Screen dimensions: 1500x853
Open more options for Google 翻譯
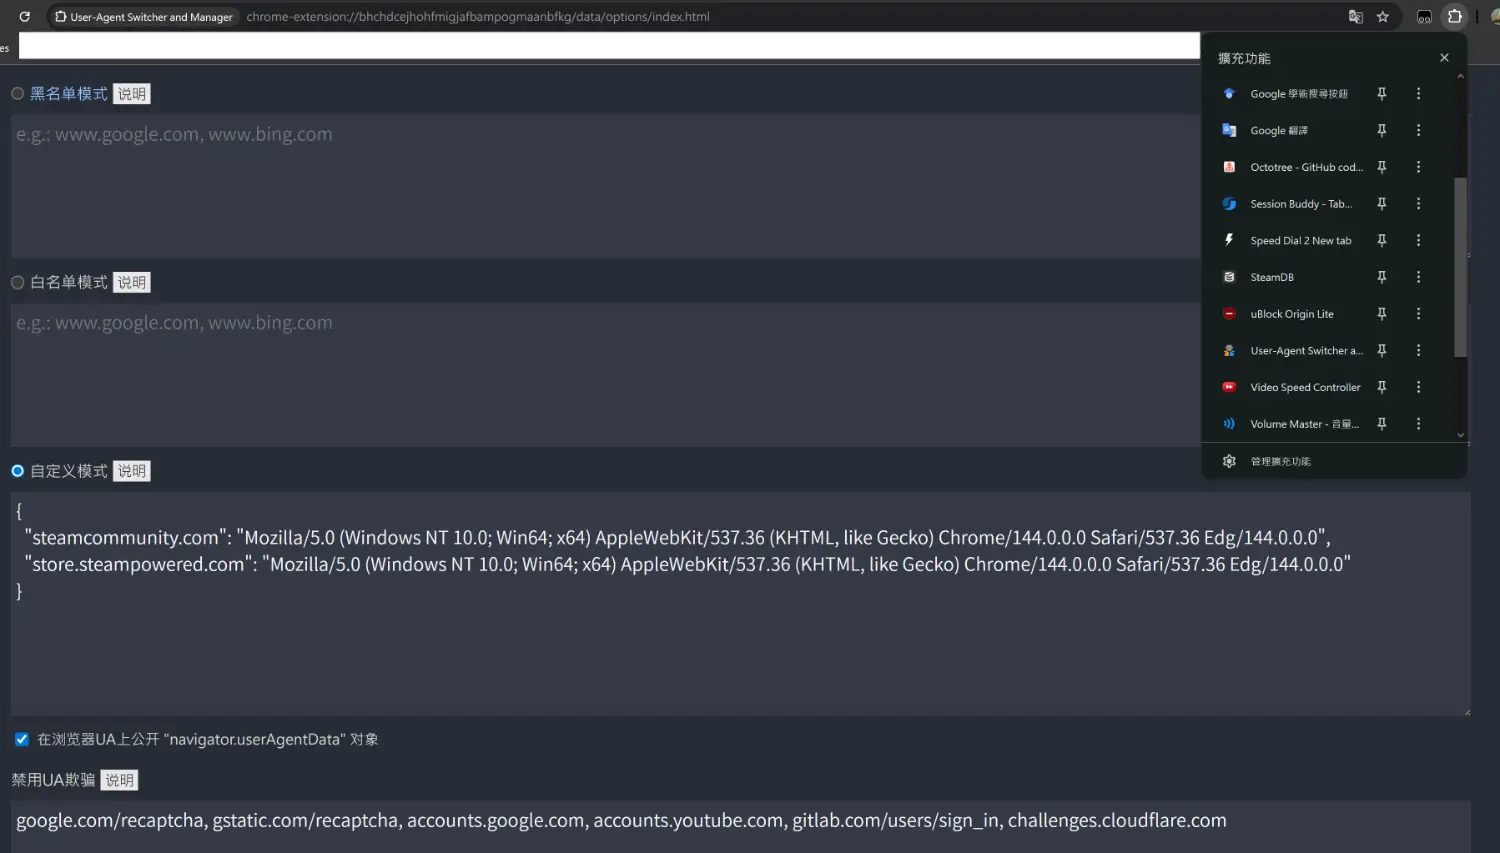[1418, 130]
